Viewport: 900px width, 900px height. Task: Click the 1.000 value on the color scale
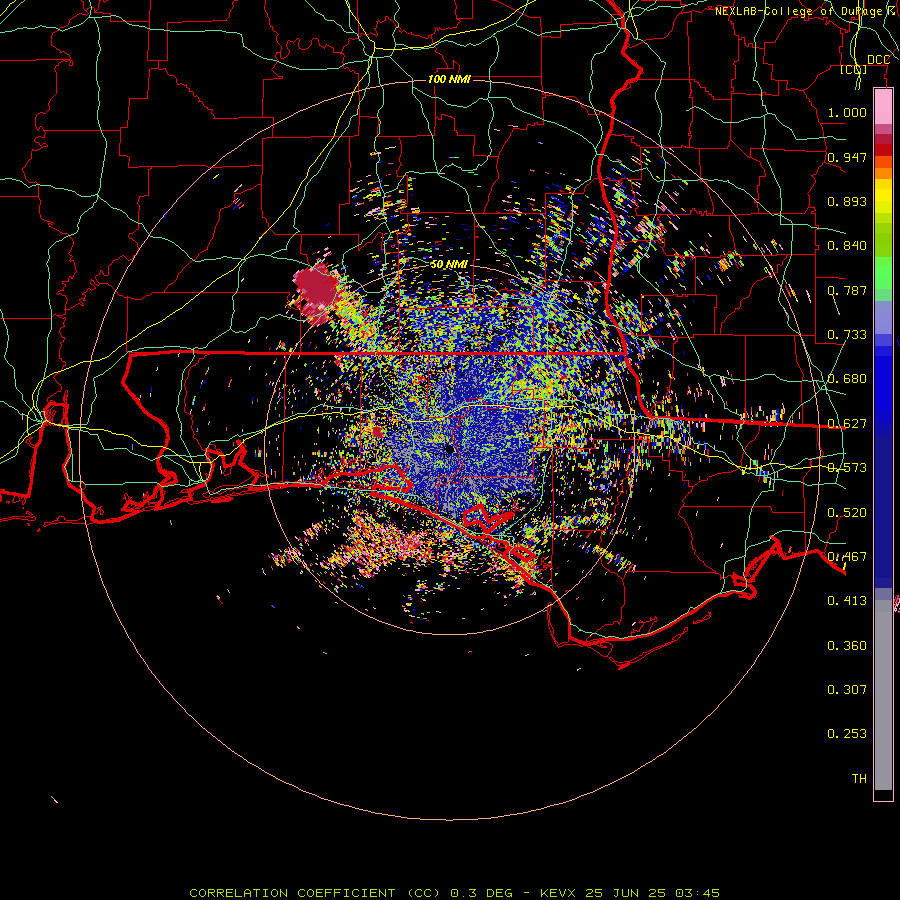[847, 112]
